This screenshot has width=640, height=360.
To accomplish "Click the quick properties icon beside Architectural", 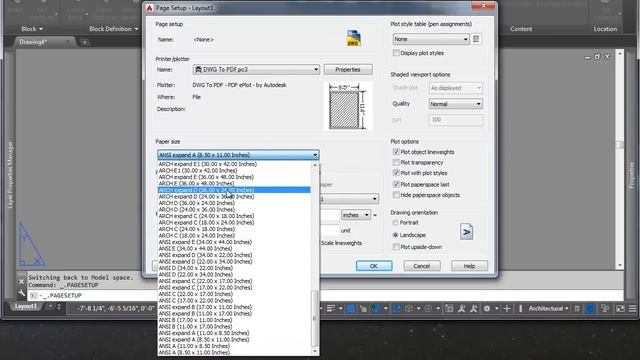I will (577, 309).
